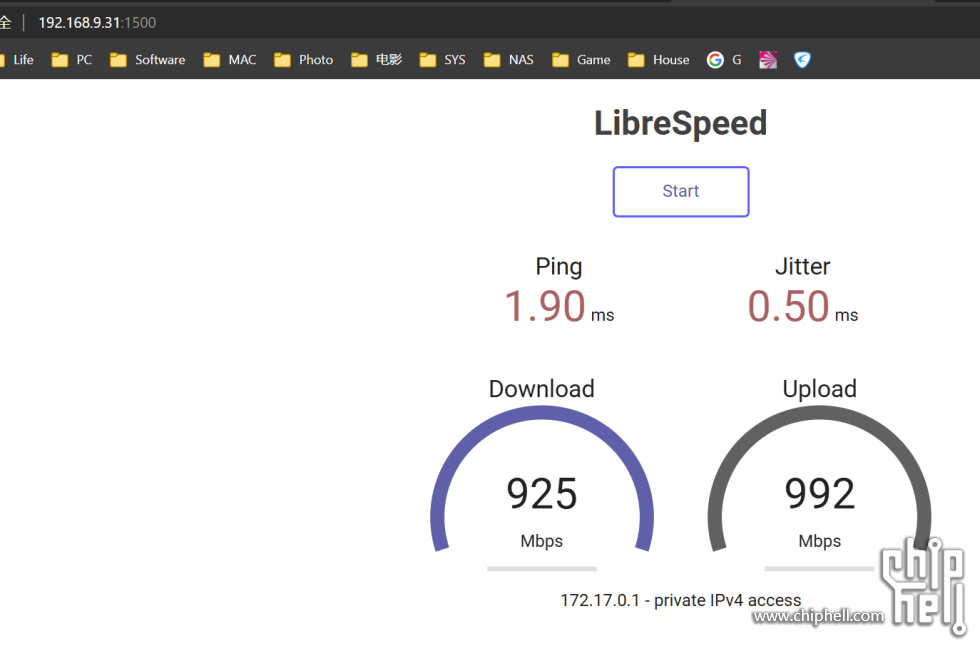
Task: Open the Game bookmark folder
Action: pos(581,60)
